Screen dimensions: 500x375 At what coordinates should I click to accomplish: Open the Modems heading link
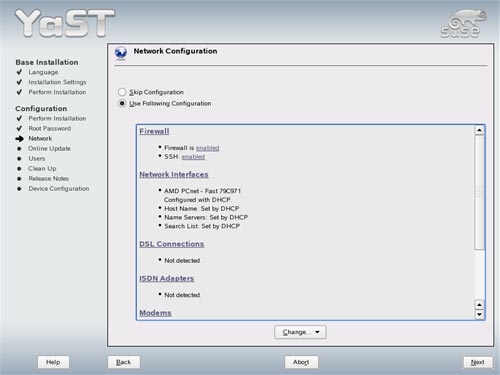[x=155, y=313]
